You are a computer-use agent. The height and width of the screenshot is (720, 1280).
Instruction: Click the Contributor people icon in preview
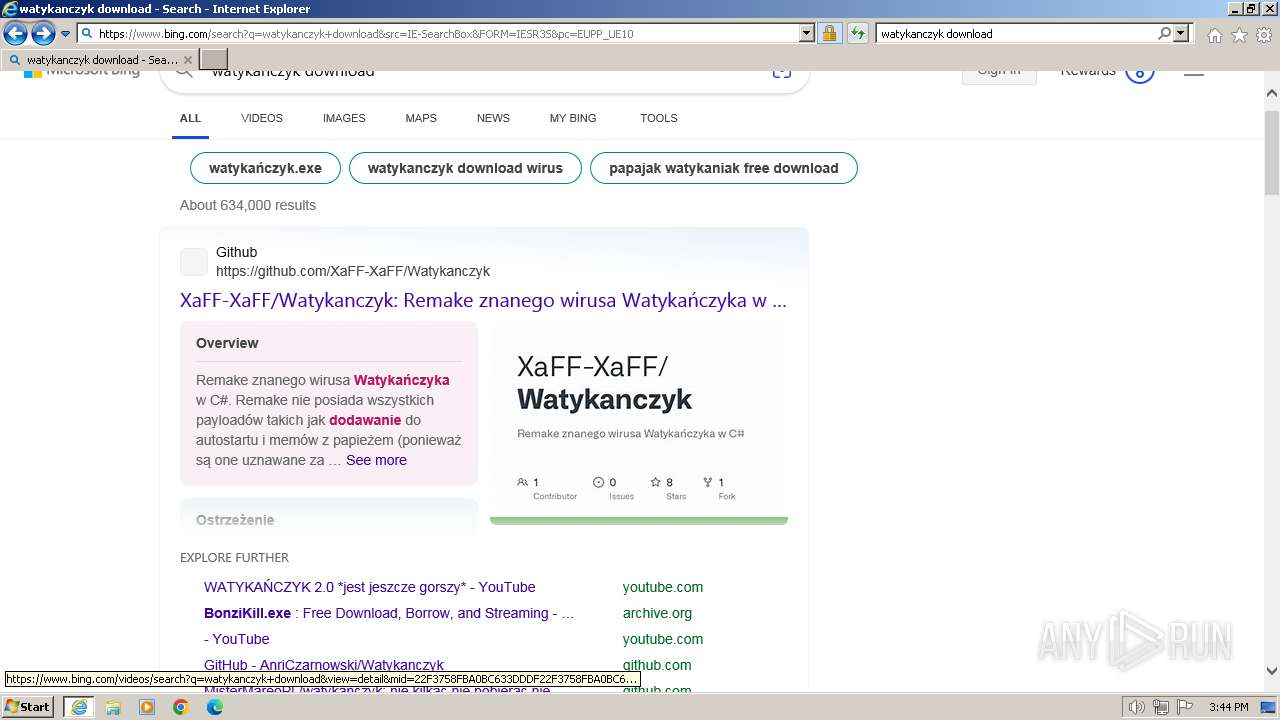[522, 482]
